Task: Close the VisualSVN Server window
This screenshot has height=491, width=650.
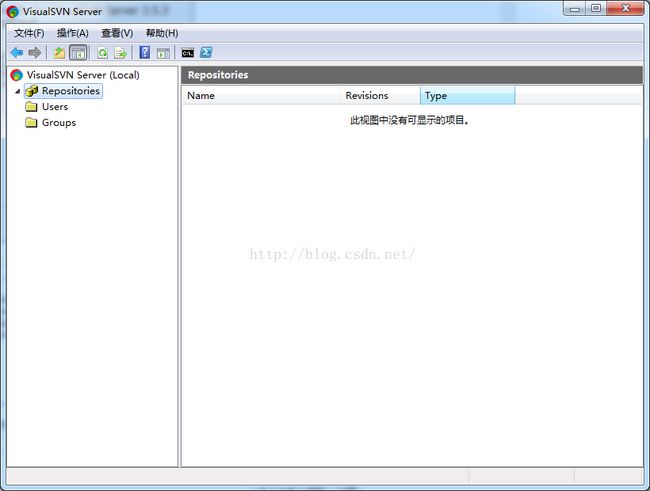Action: 626,9
